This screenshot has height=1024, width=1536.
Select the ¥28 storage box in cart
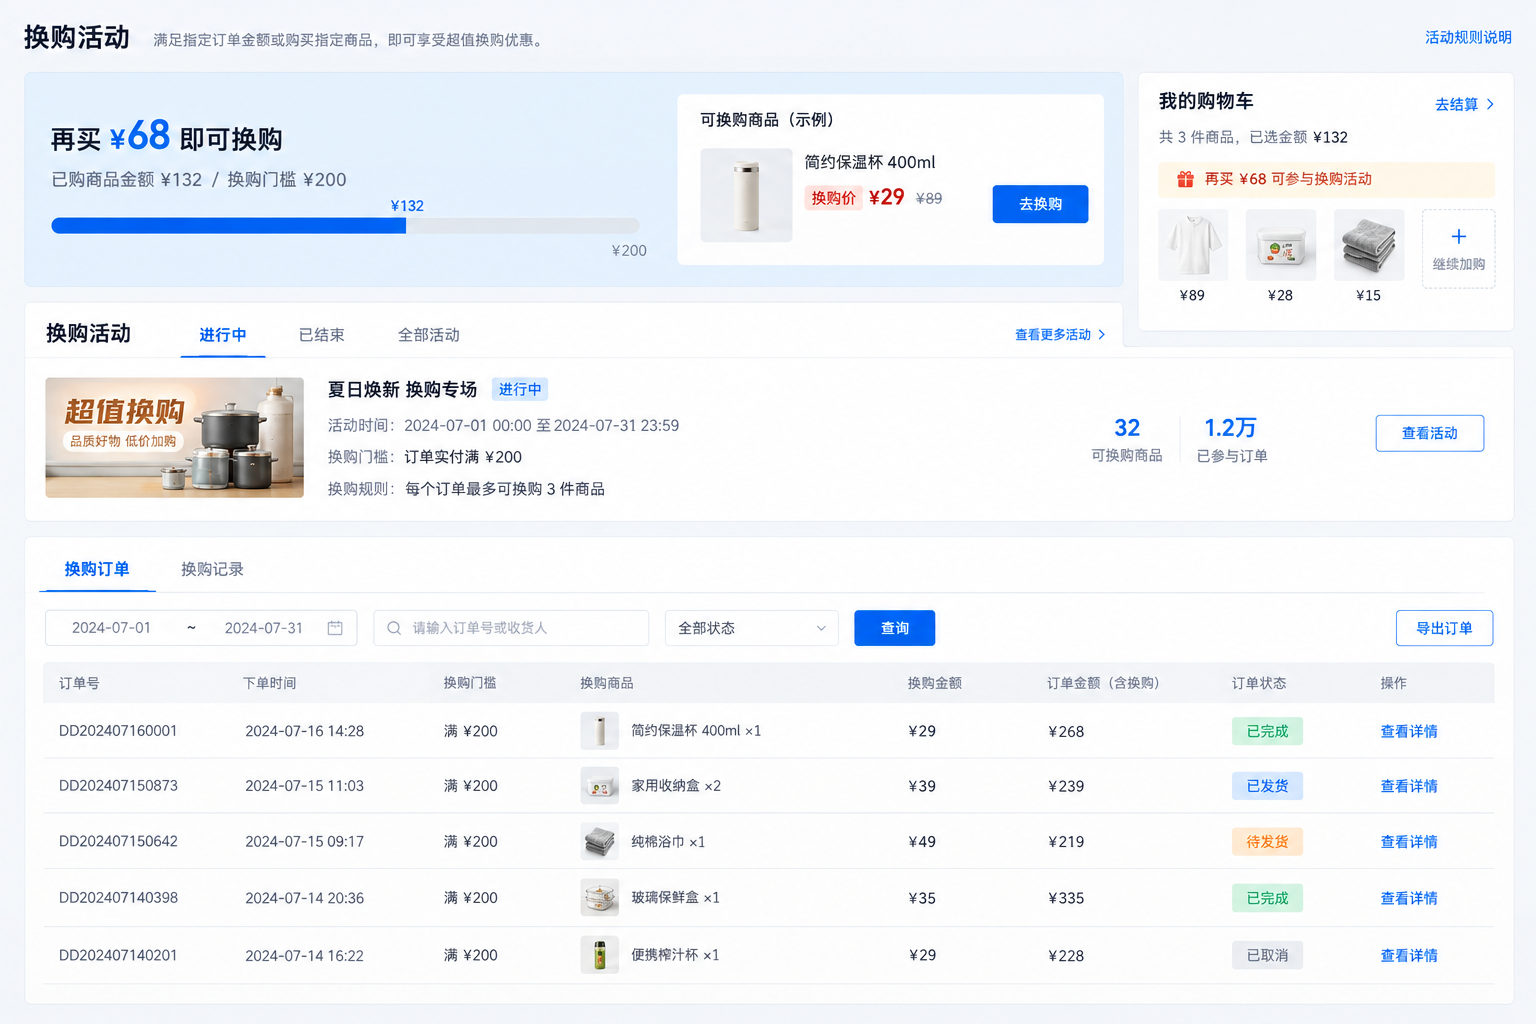point(1281,245)
